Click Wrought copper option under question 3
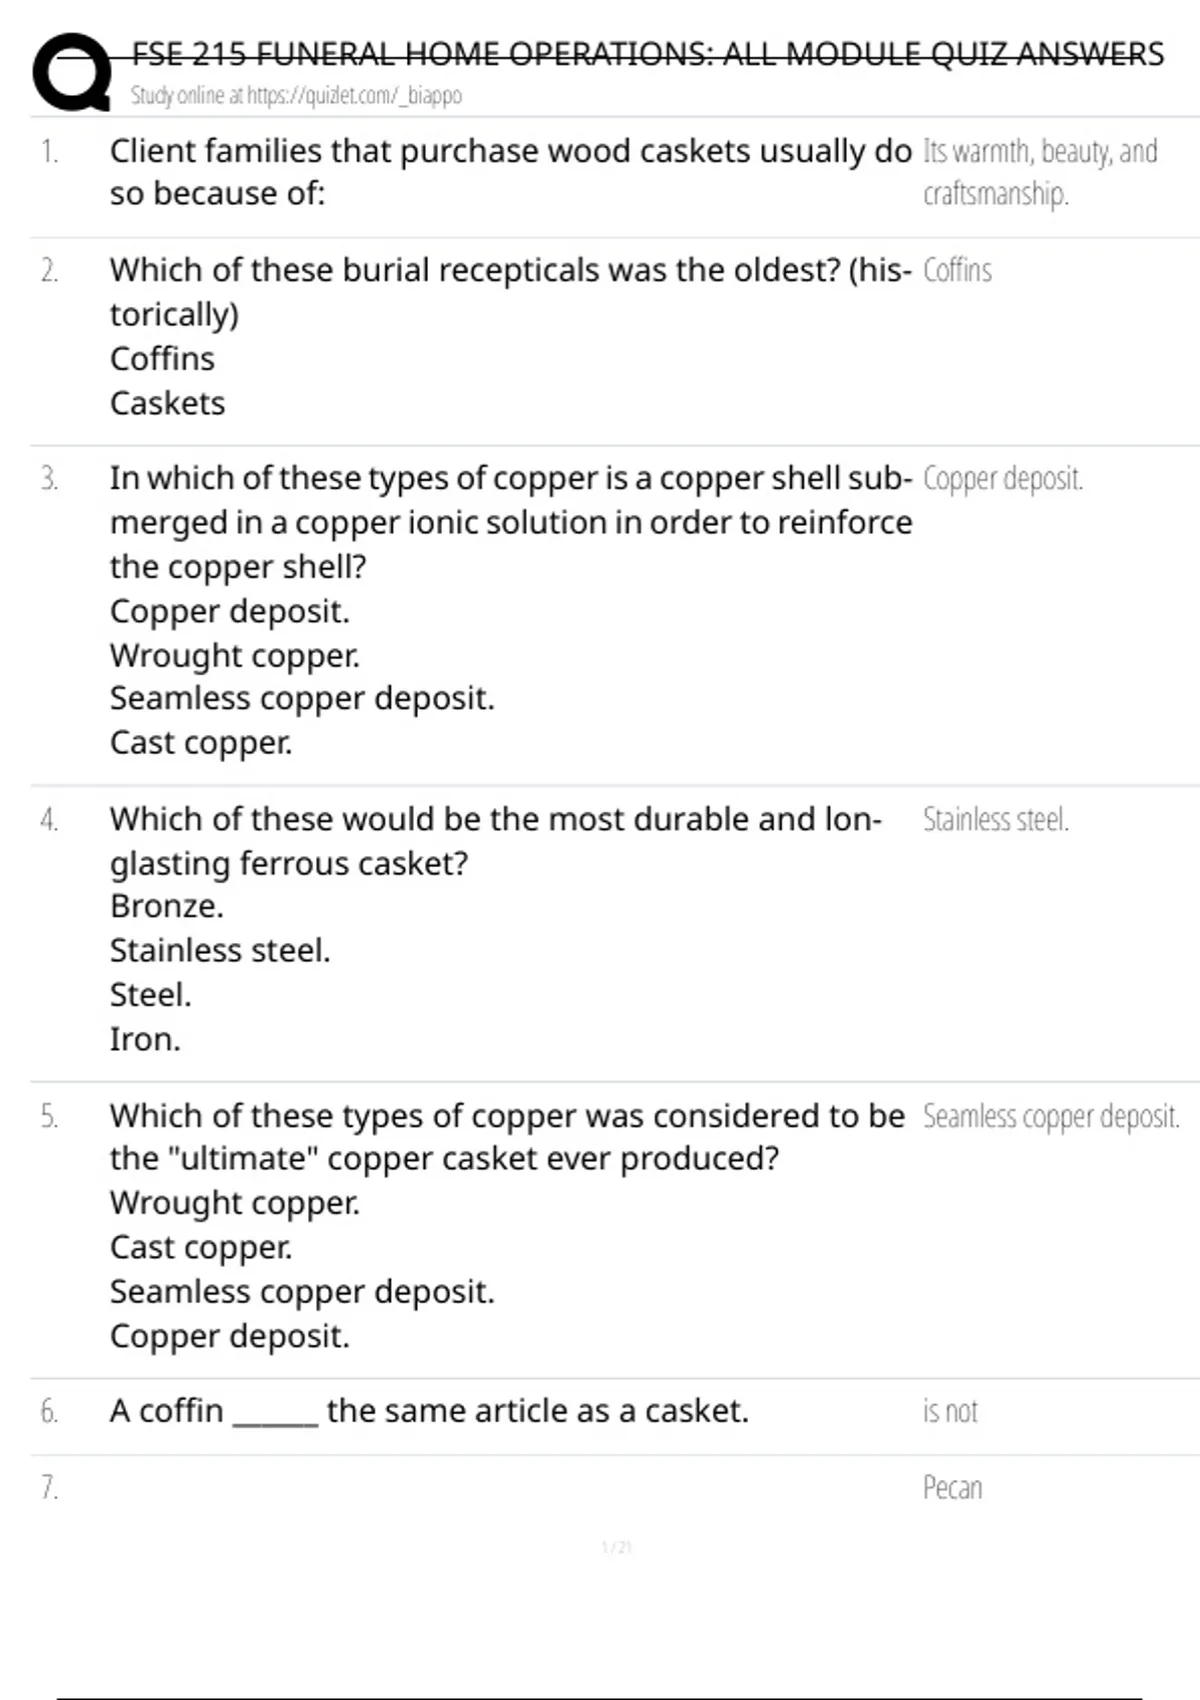The width and height of the screenshot is (1200, 1700). click(234, 655)
